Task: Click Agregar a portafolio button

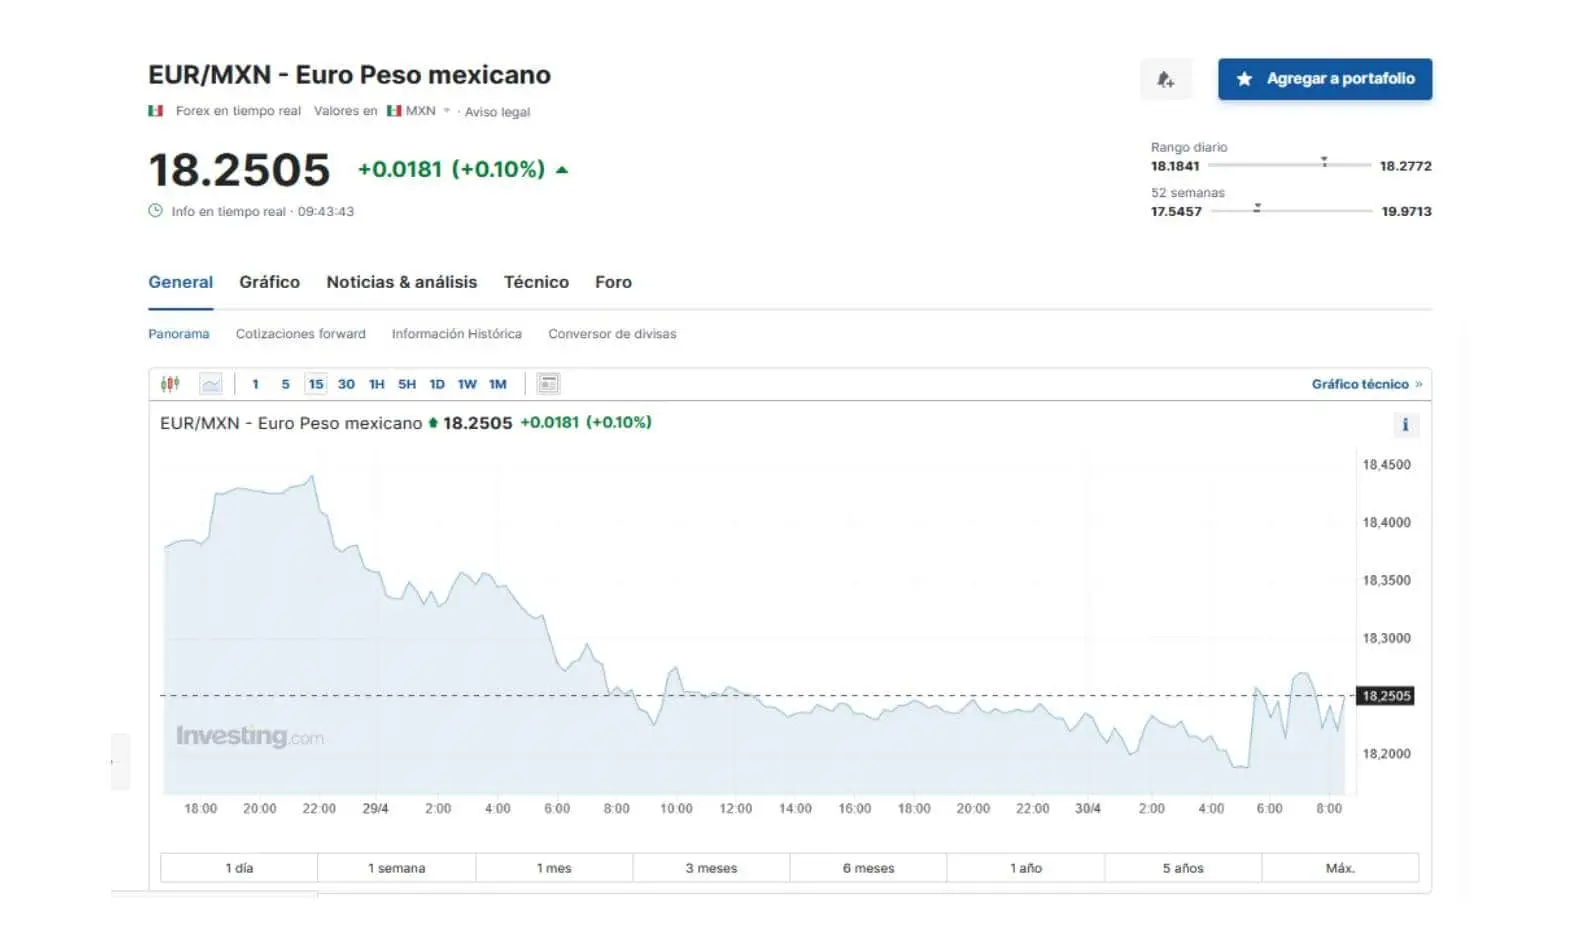Action: pos(1324,79)
